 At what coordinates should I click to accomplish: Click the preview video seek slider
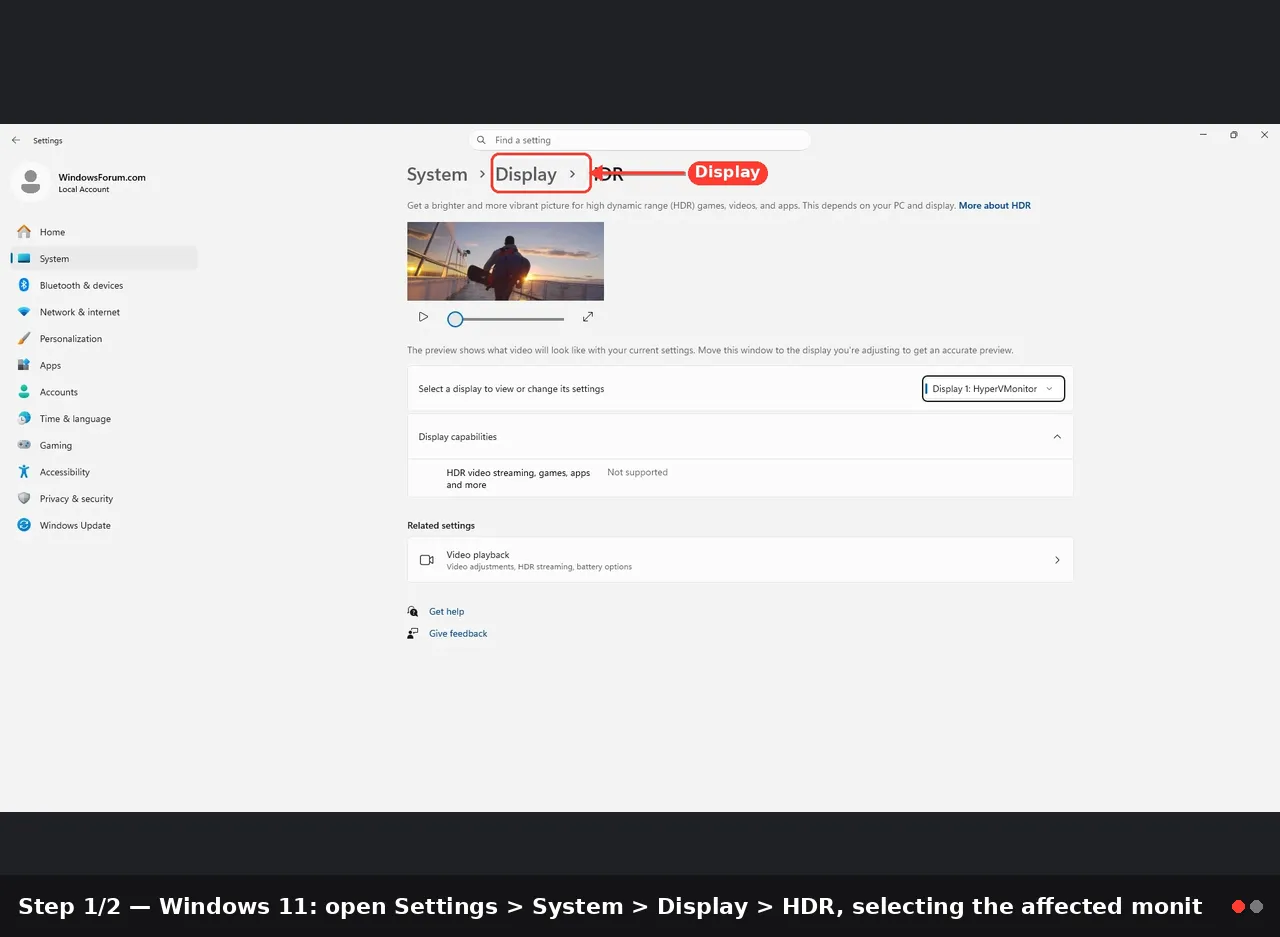[x=506, y=319]
